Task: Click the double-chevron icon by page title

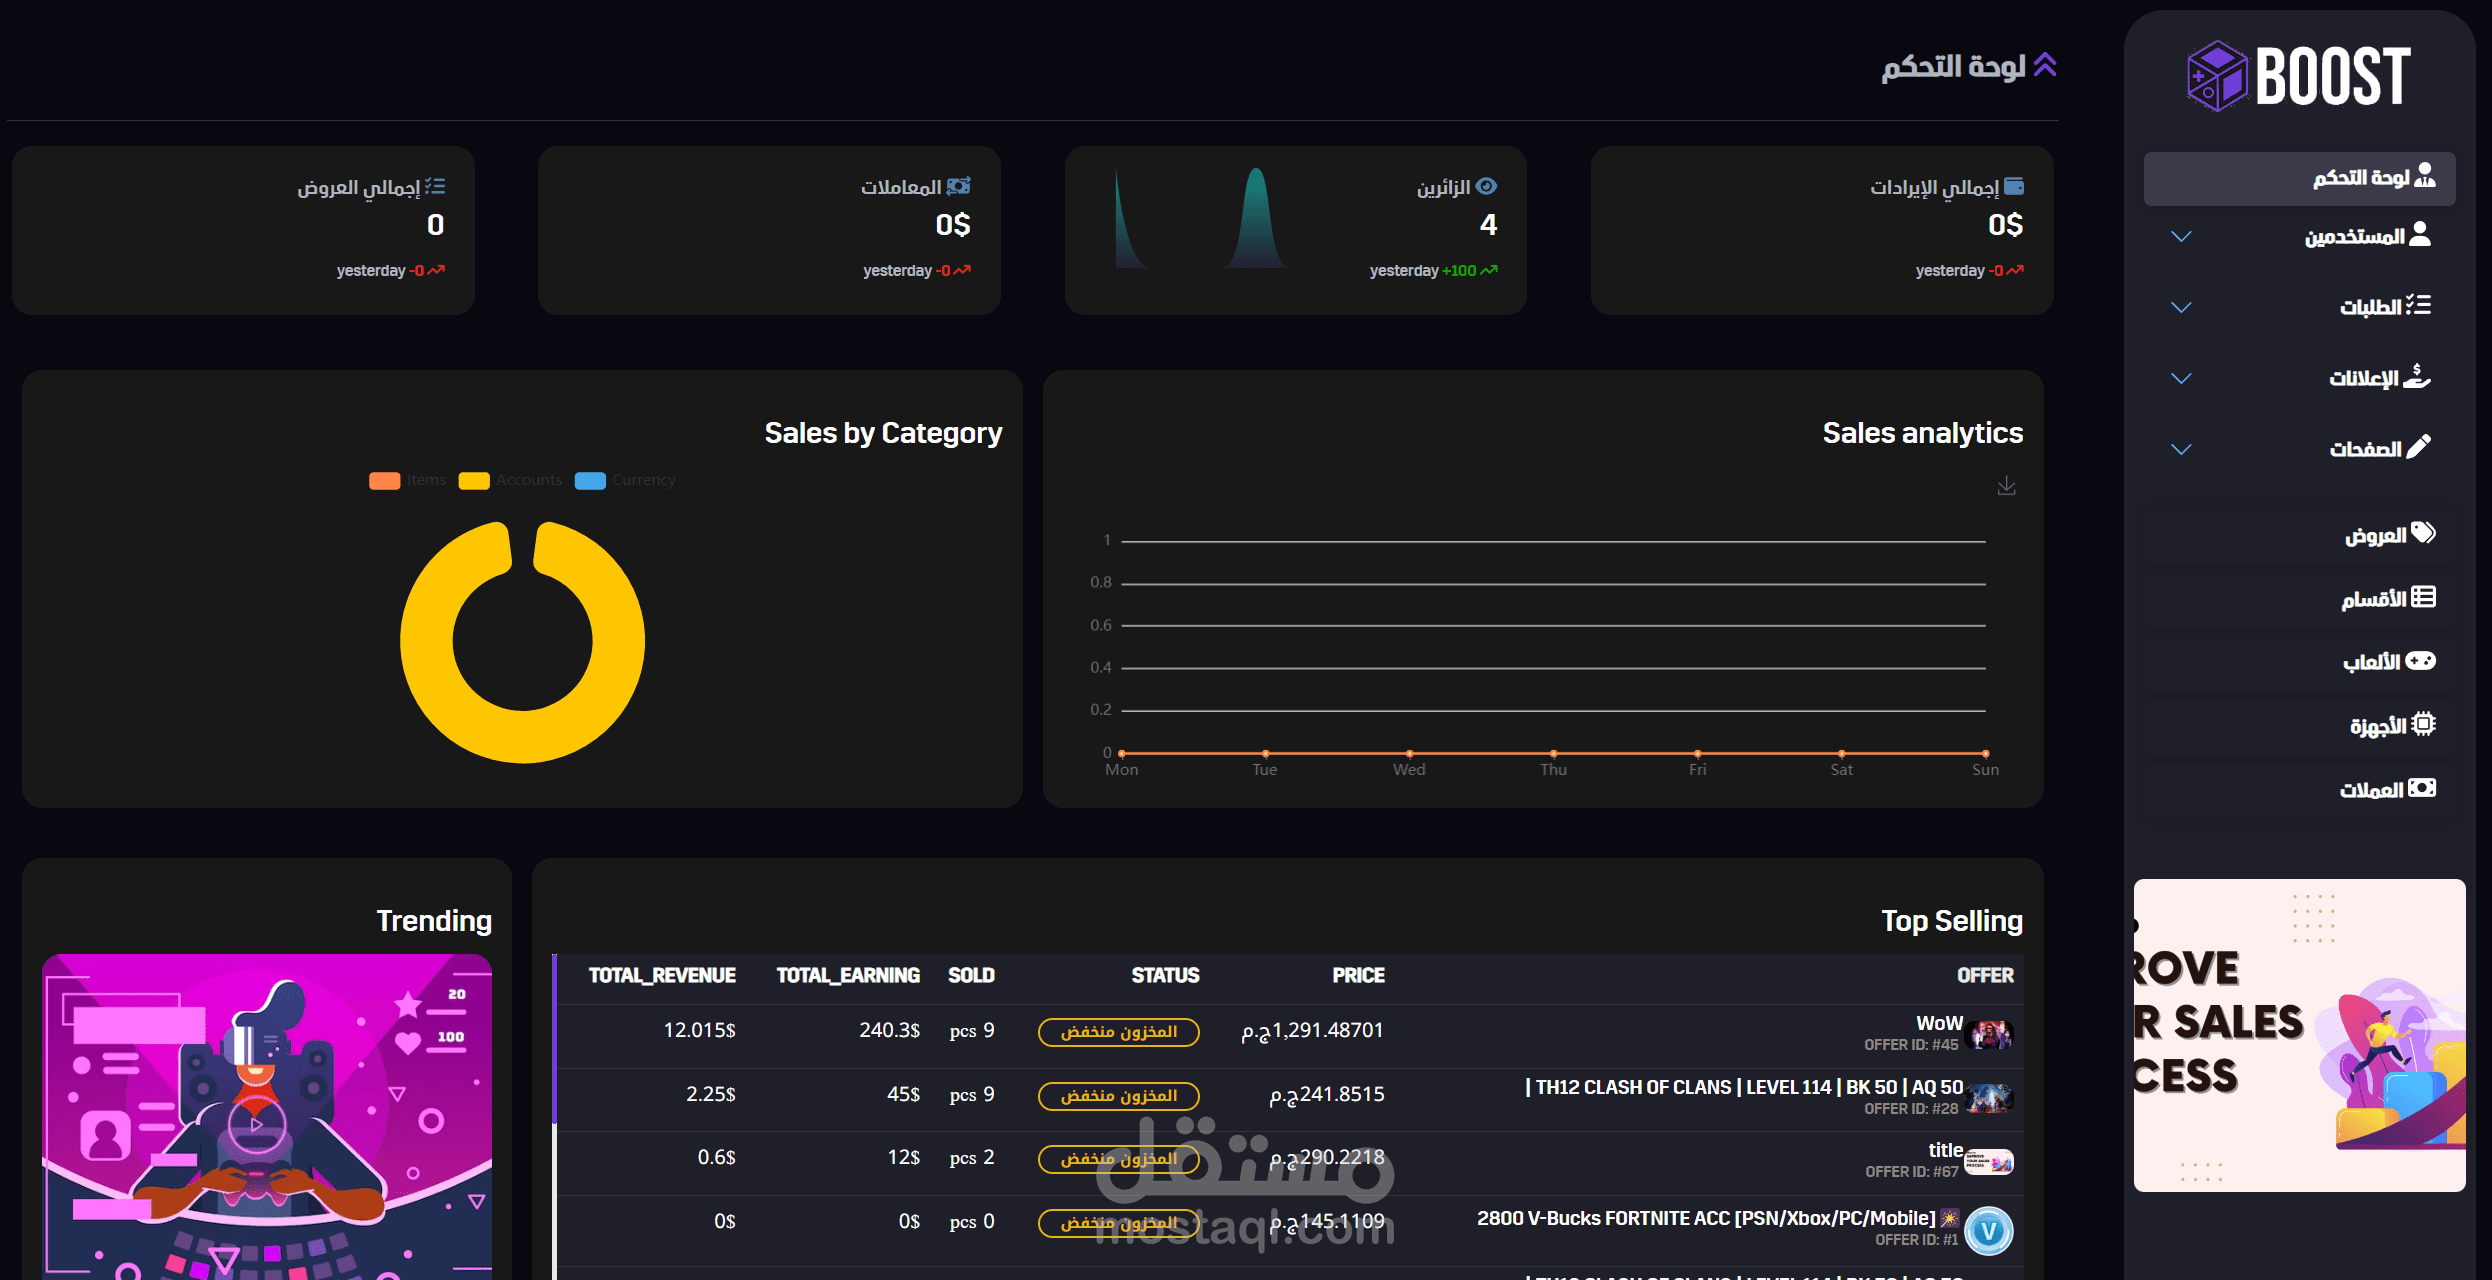Action: 2045,65
